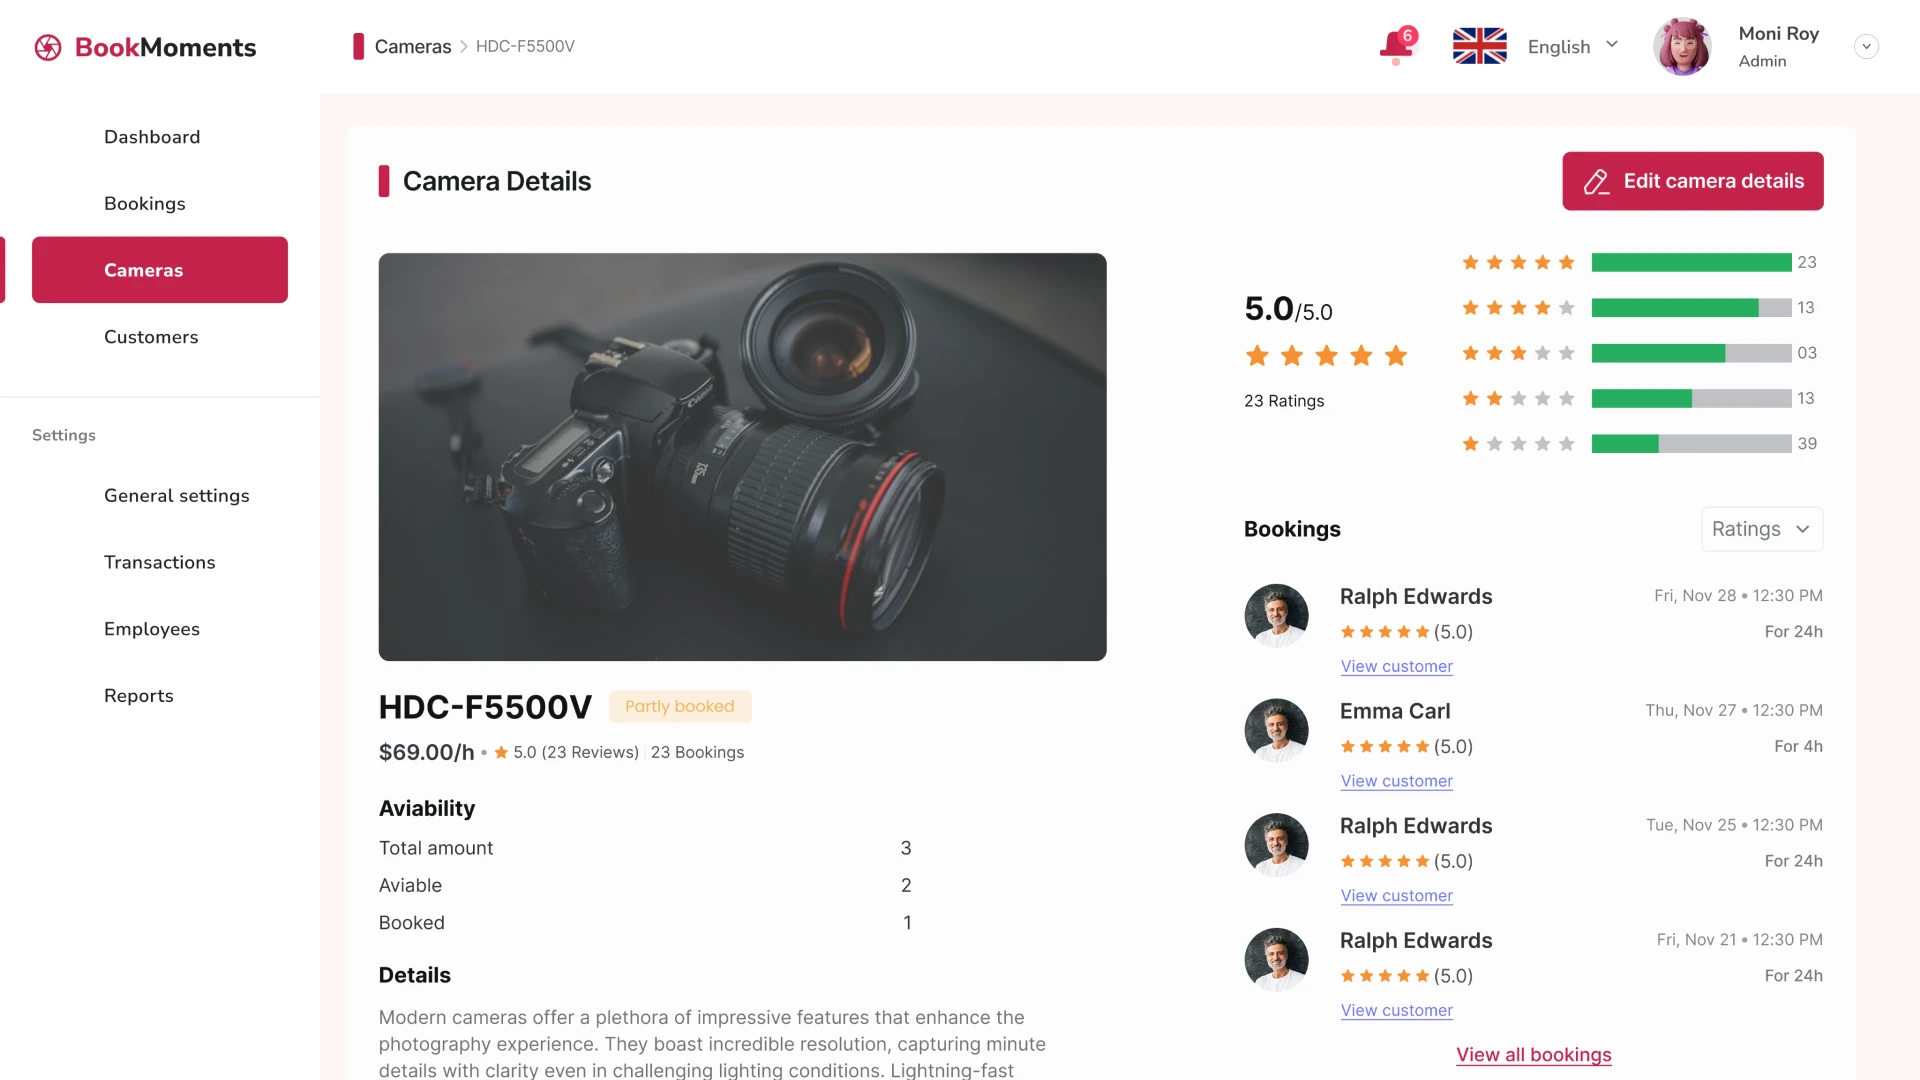Click the star icon beside 5.0 (23 Reviews)
The height and width of the screenshot is (1080, 1920).
[x=500, y=752]
